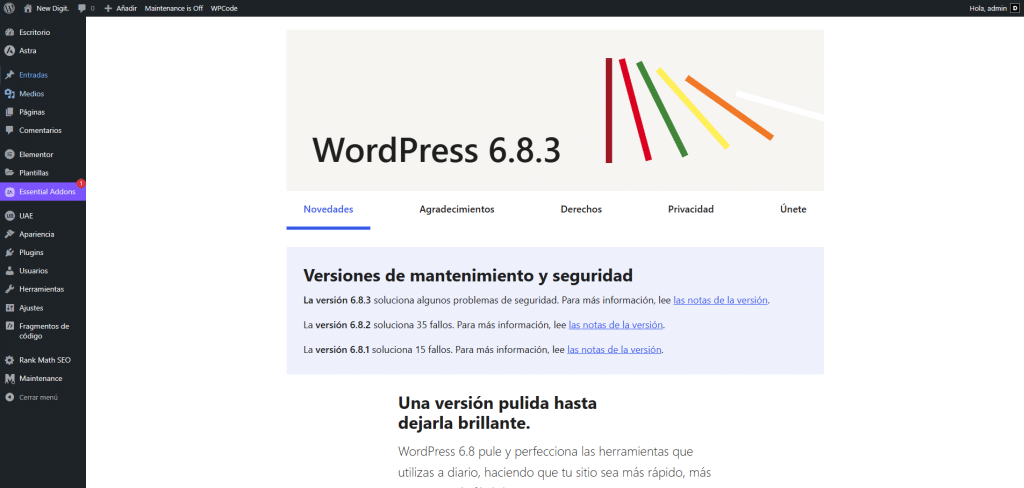The width and height of the screenshot is (1024, 488).
Task: Open the Hola, admin user menu
Action: click(x=991, y=8)
